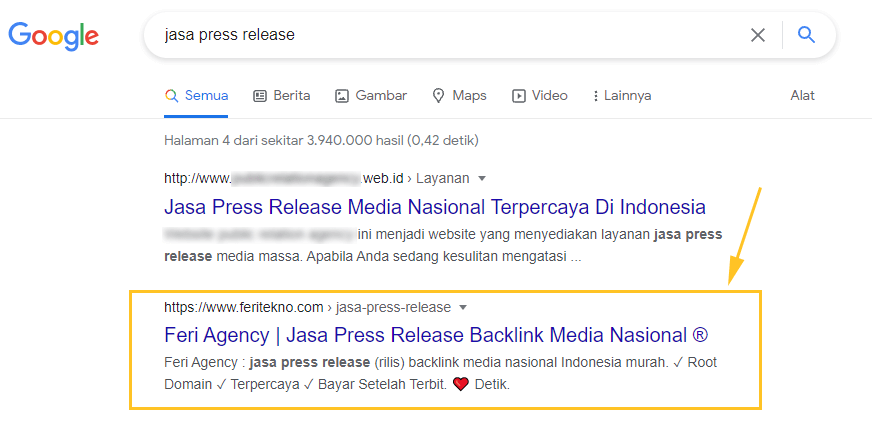This screenshot has width=872, height=422.
Task: Click the web.id › Layanan URL
Action: 317,178
